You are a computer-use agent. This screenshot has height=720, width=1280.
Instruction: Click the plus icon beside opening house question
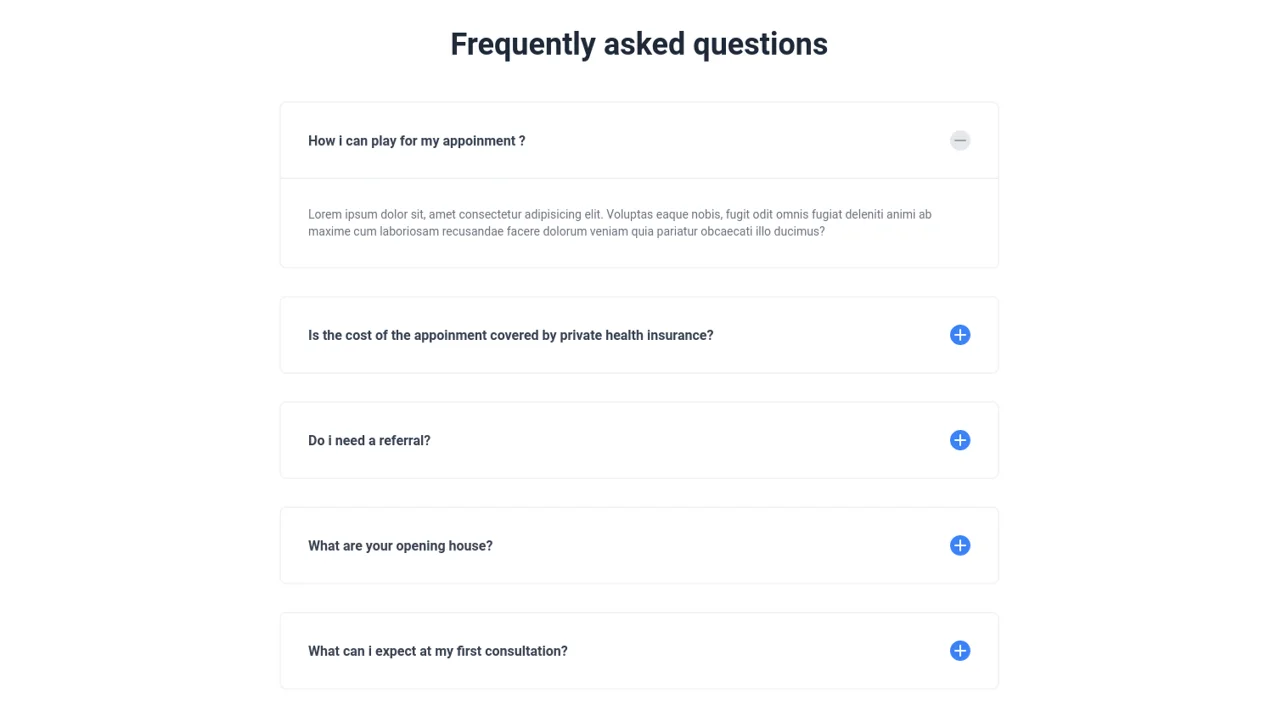pos(959,545)
